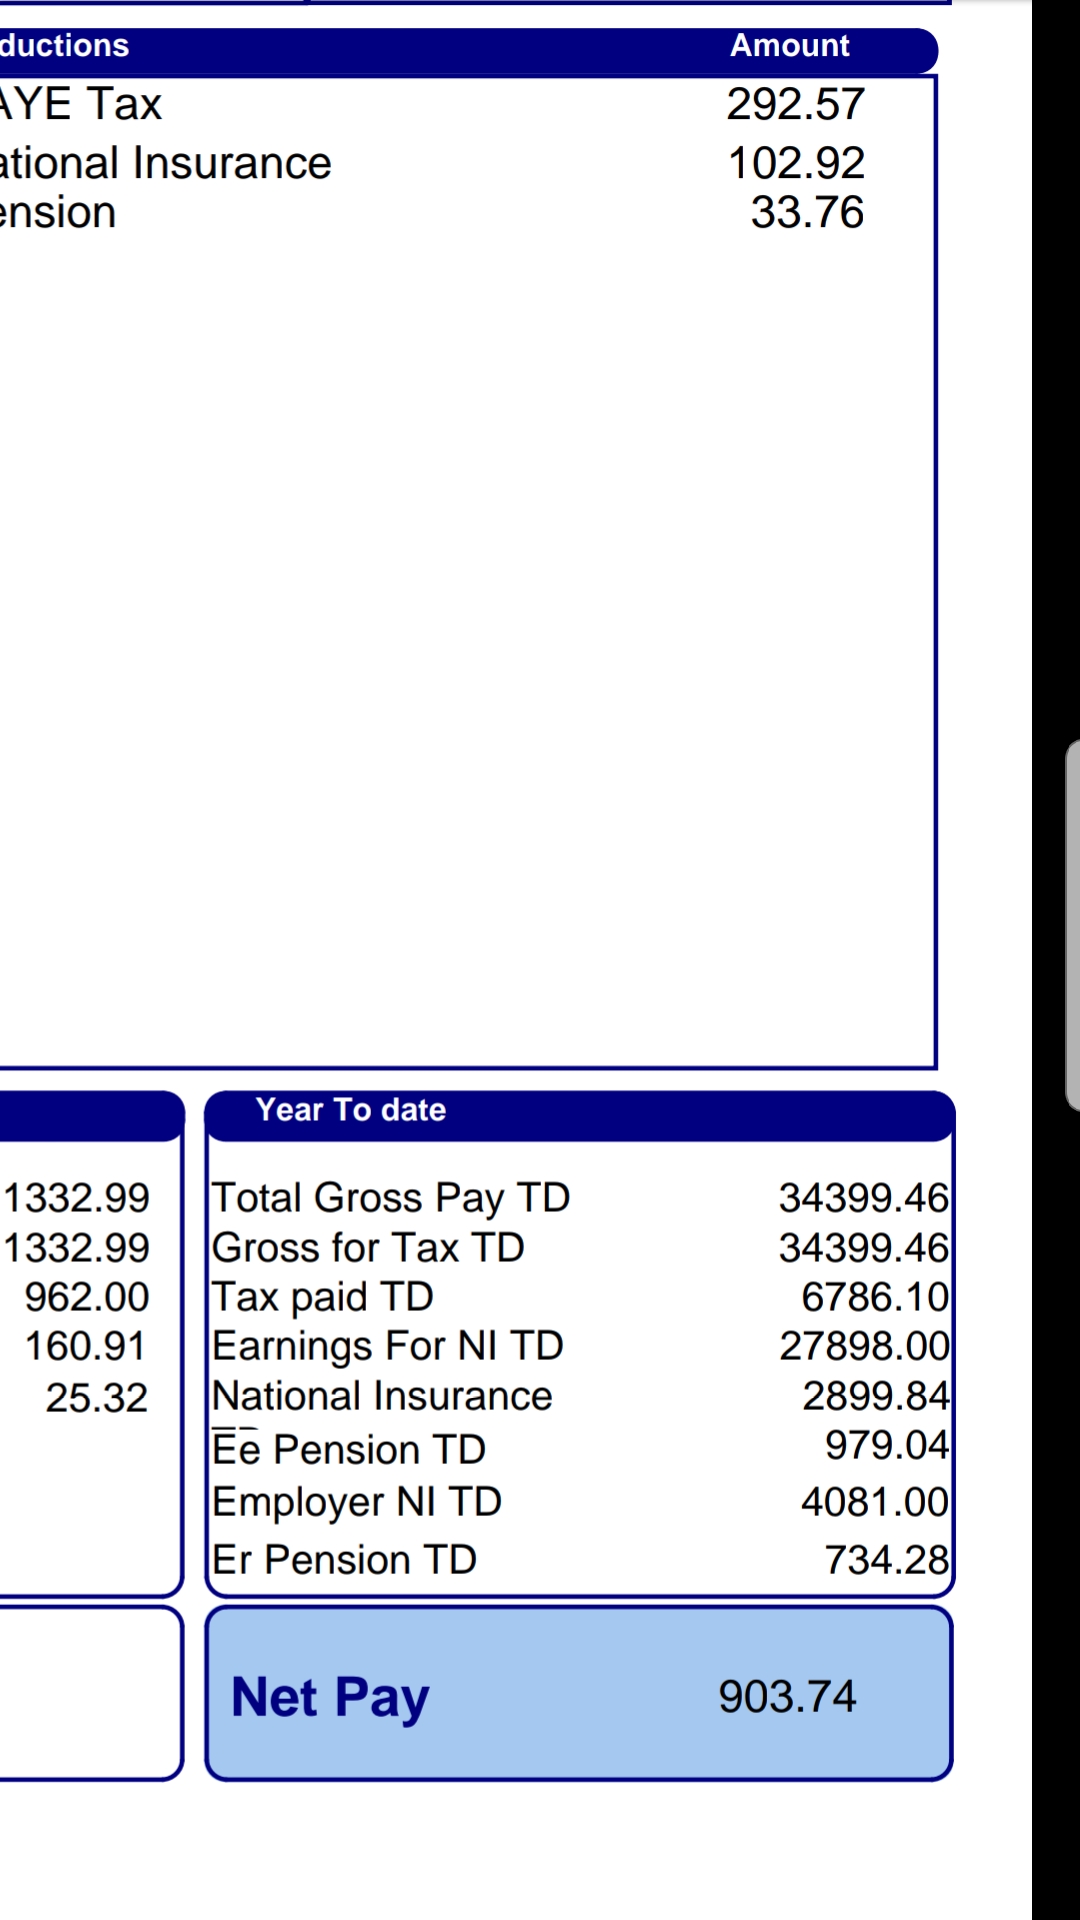Select the PAYE Tax amount 292.57
This screenshot has height=1920, width=1080.
click(x=795, y=105)
